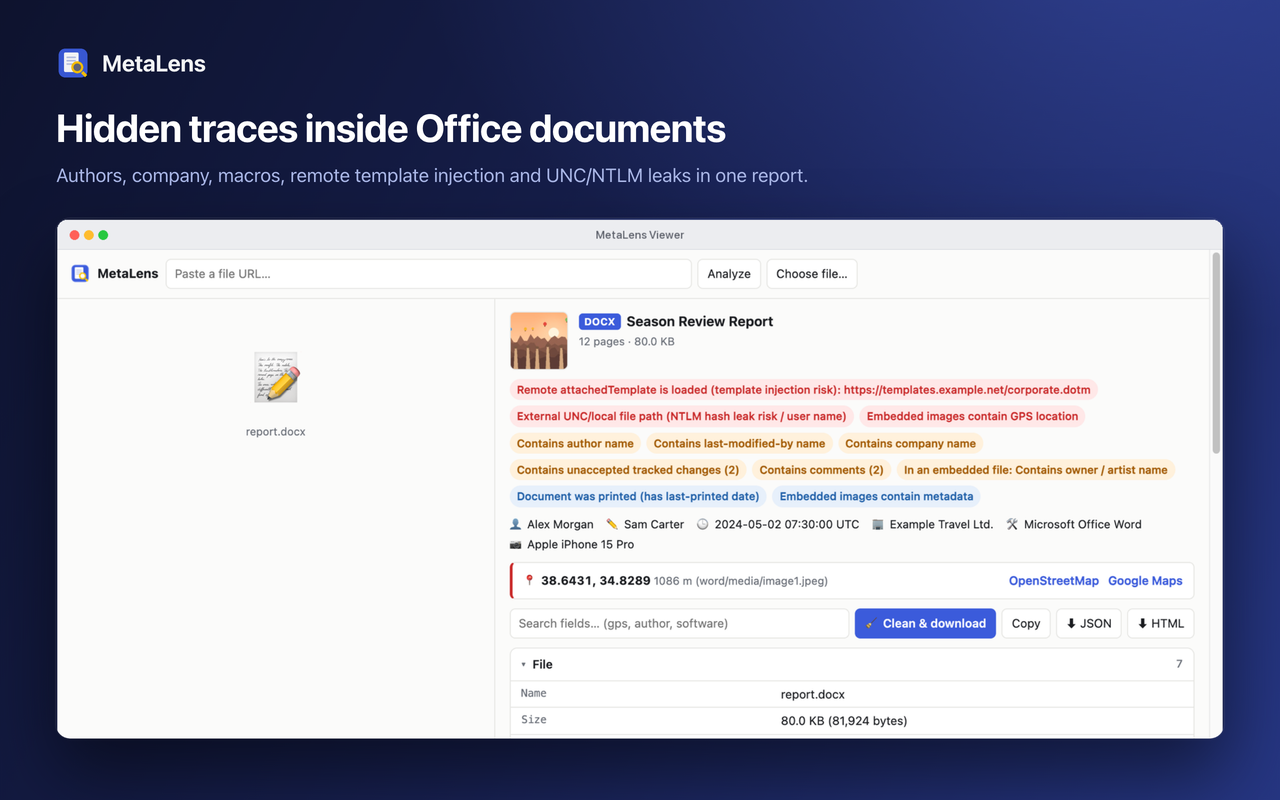Export the report as JSON

(x=1089, y=623)
